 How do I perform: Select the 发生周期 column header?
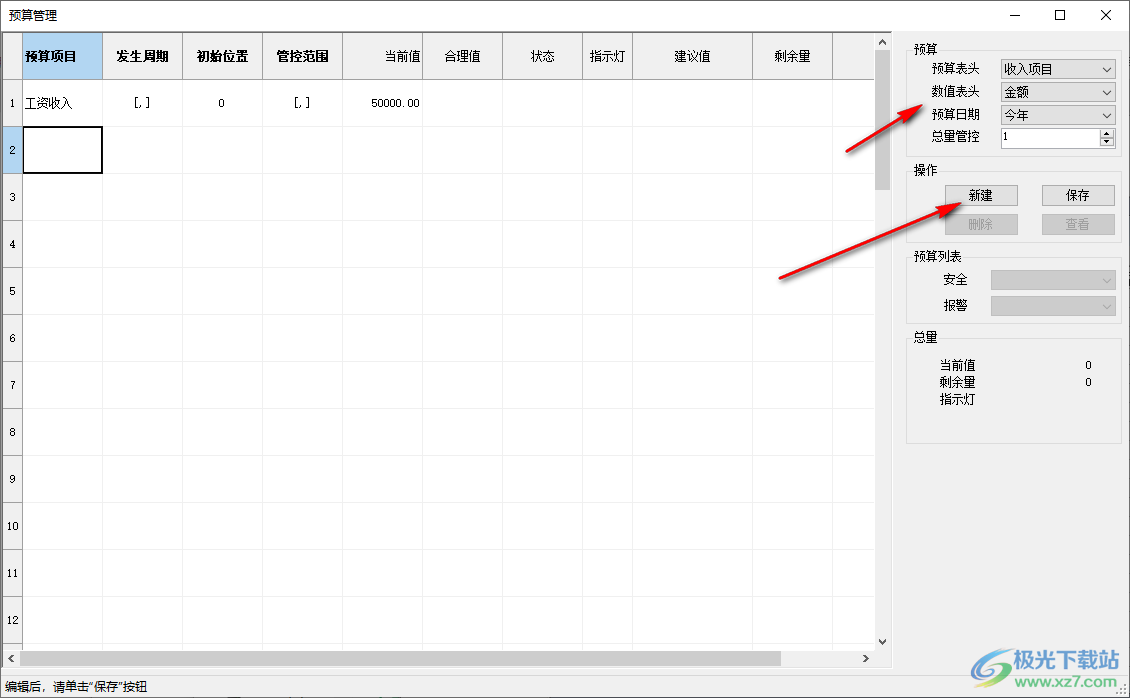pos(143,56)
